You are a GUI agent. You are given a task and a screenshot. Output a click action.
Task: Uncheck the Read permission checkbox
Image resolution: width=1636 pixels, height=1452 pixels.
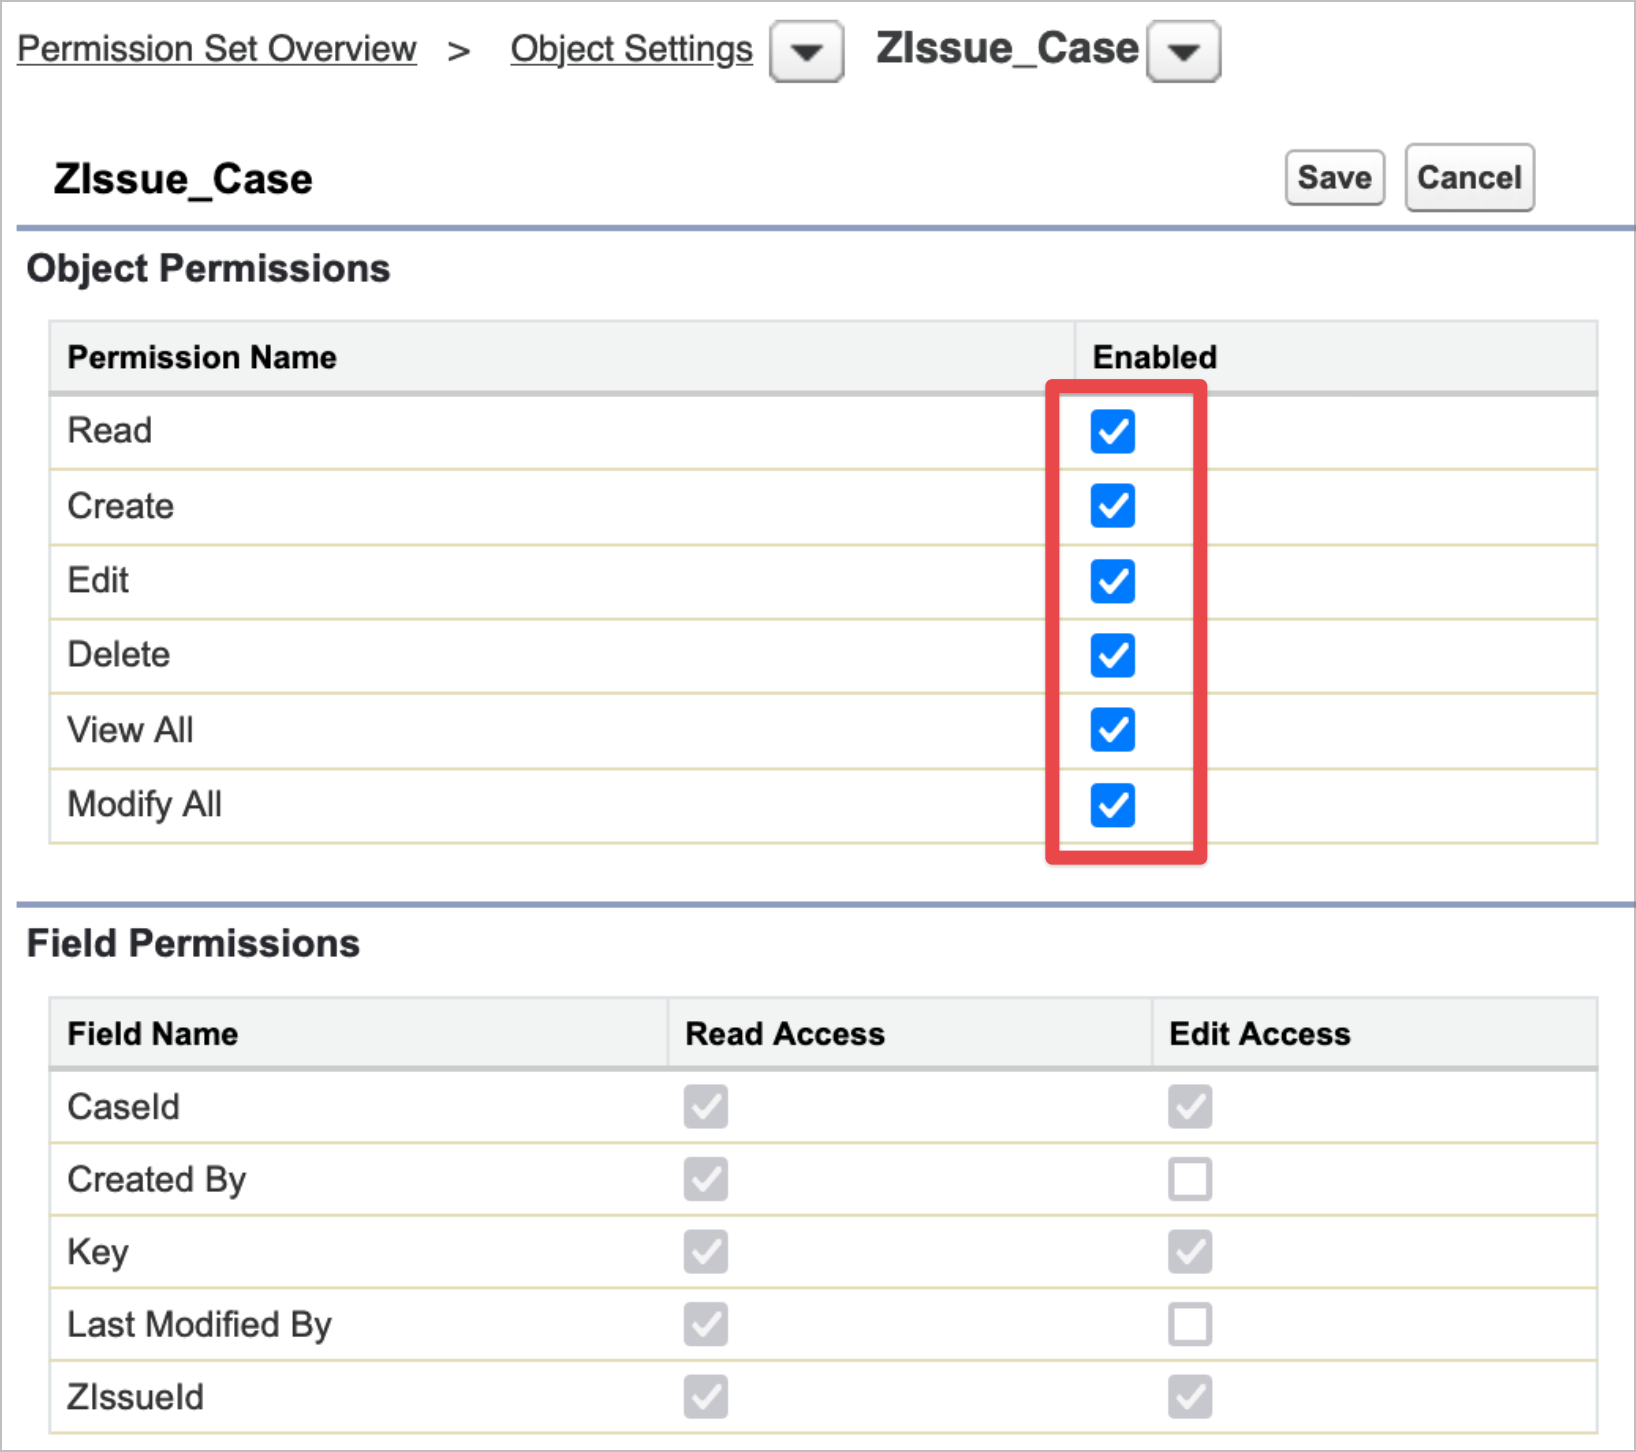1112,432
